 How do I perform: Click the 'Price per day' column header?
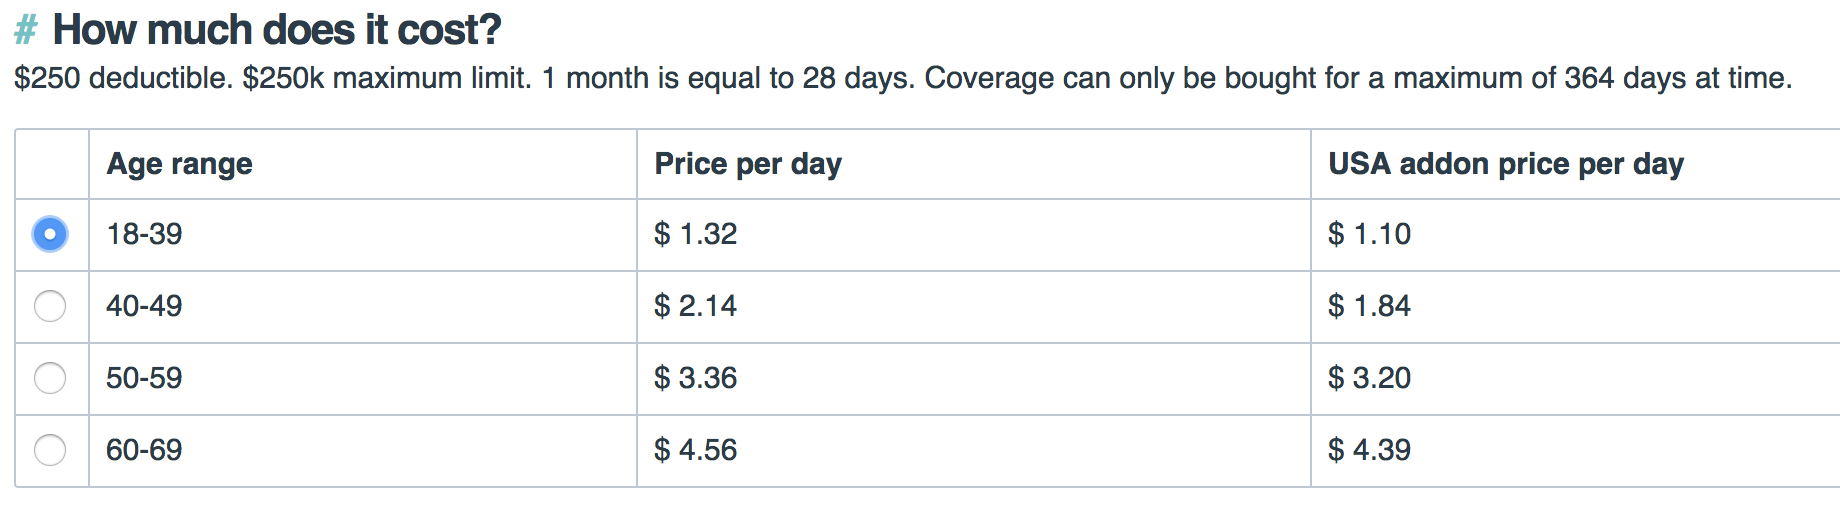974,164
